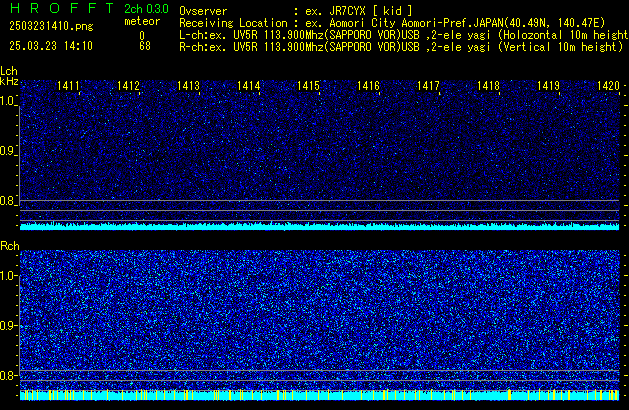Click the 1416 time marker

tap(368, 86)
